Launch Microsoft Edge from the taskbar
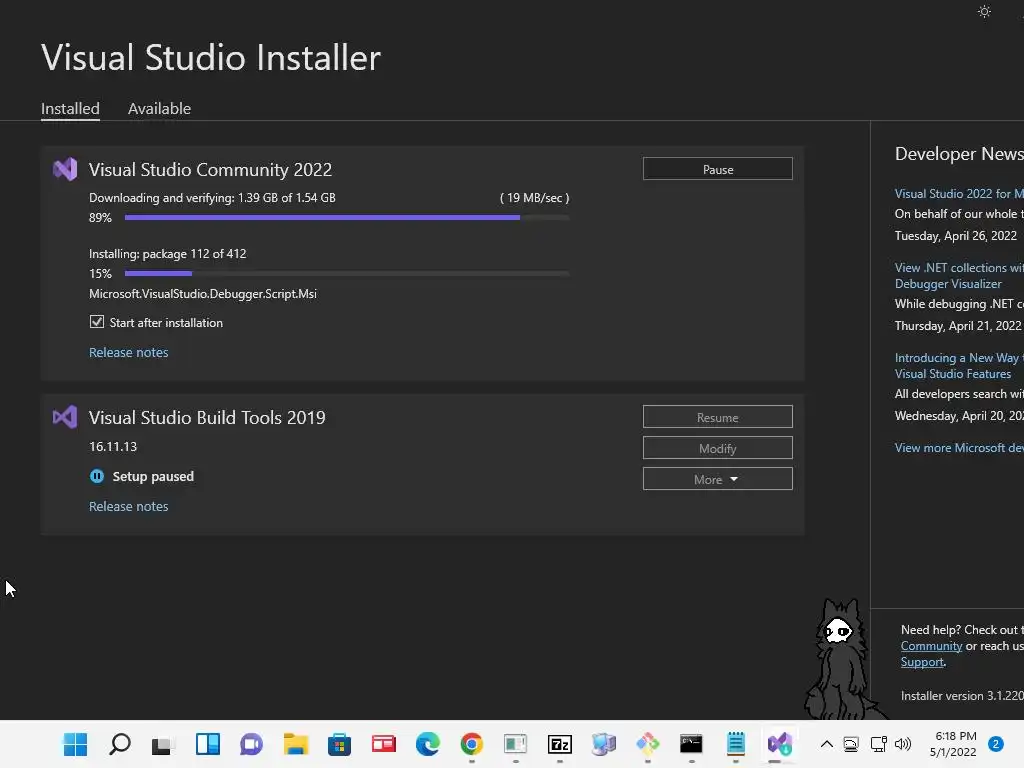Viewport: 1024px width, 768px height. click(x=428, y=744)
